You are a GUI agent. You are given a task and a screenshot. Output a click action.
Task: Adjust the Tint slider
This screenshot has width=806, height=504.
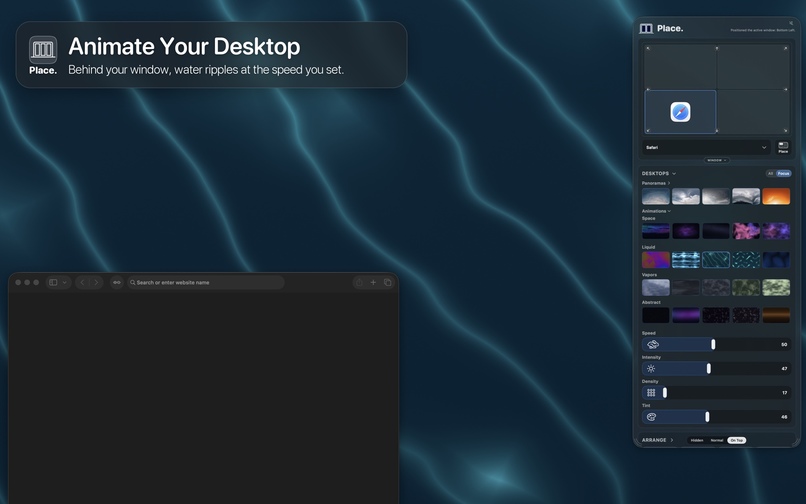coord(716,417)
